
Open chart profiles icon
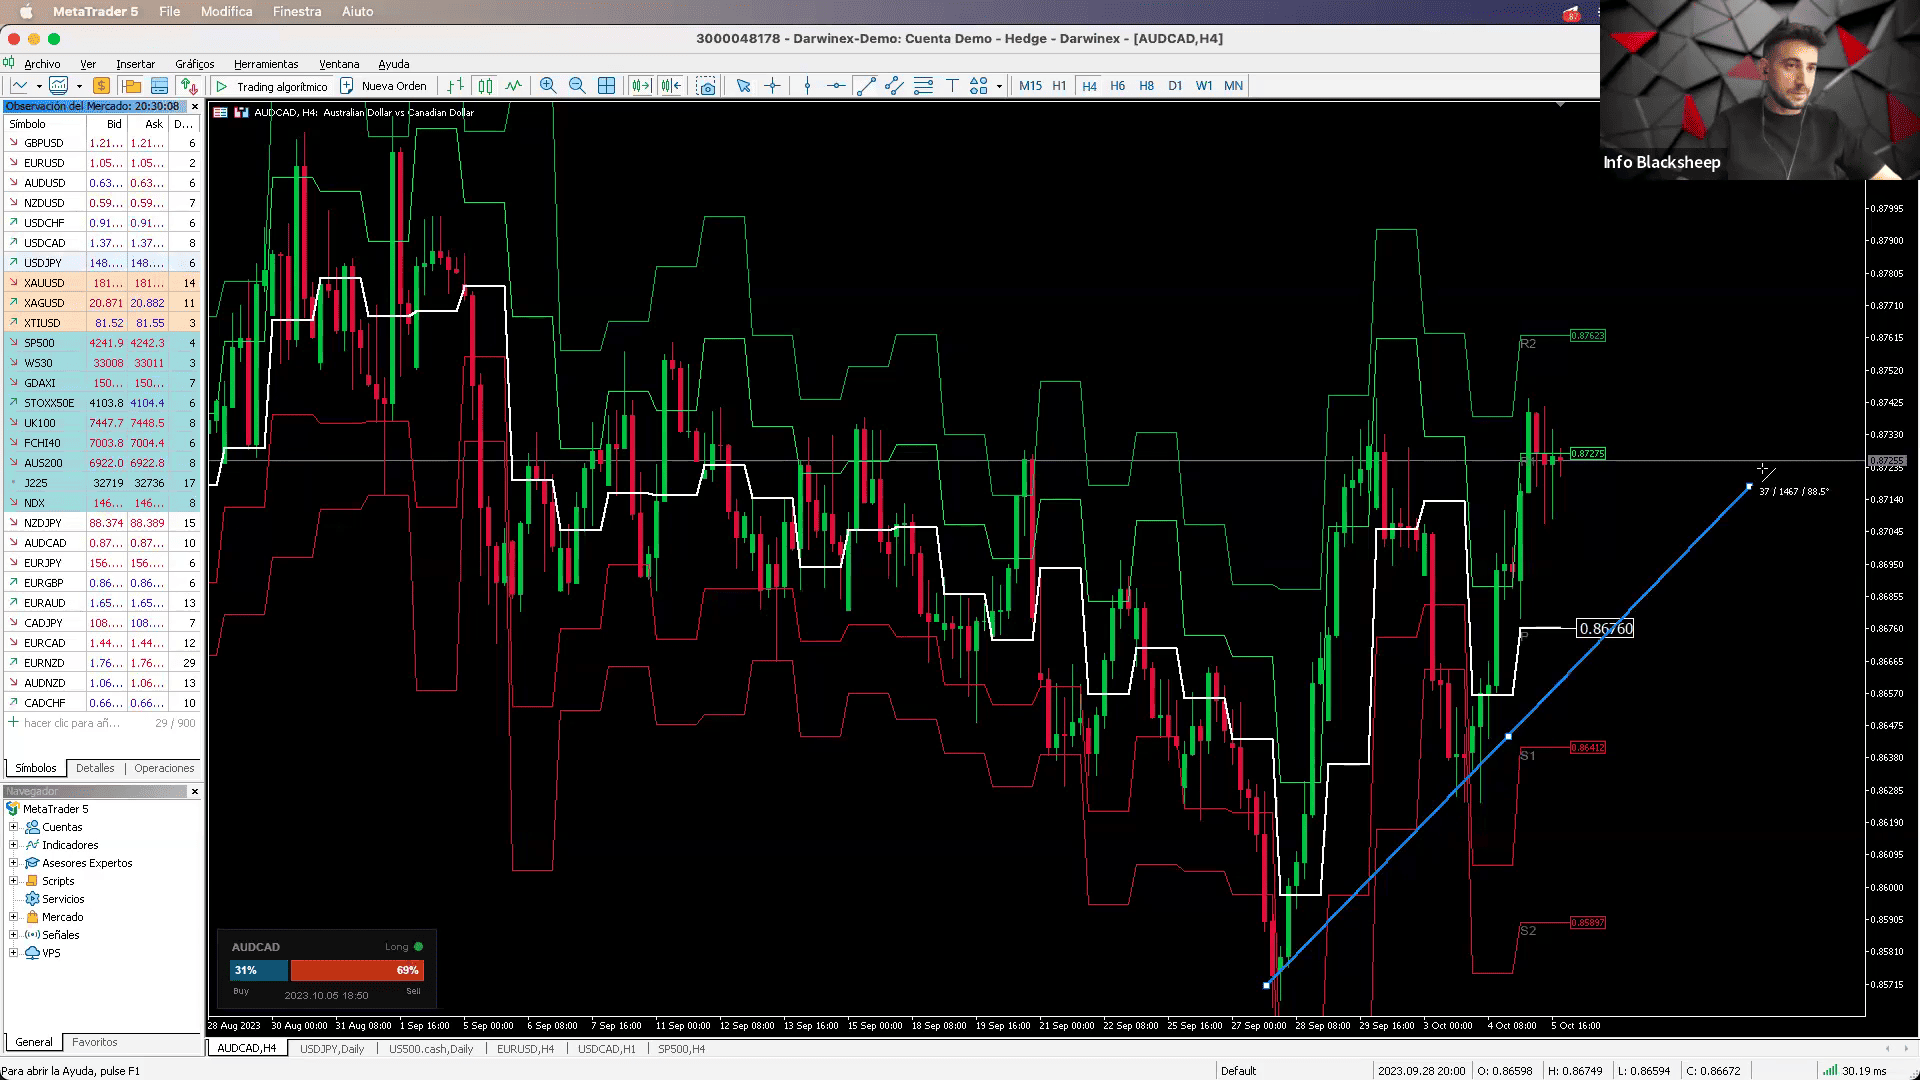pyautogui.click(x=59, y=86)
